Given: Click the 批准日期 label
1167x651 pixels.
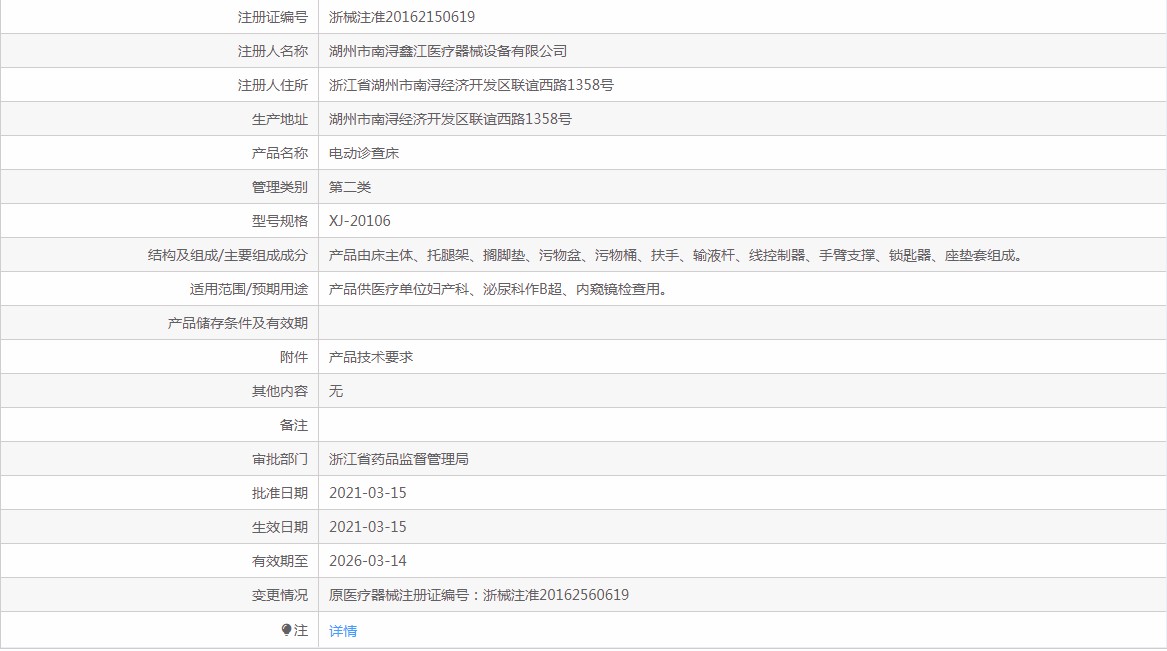Looking at the screenshot, I should (x=280, y=493).
